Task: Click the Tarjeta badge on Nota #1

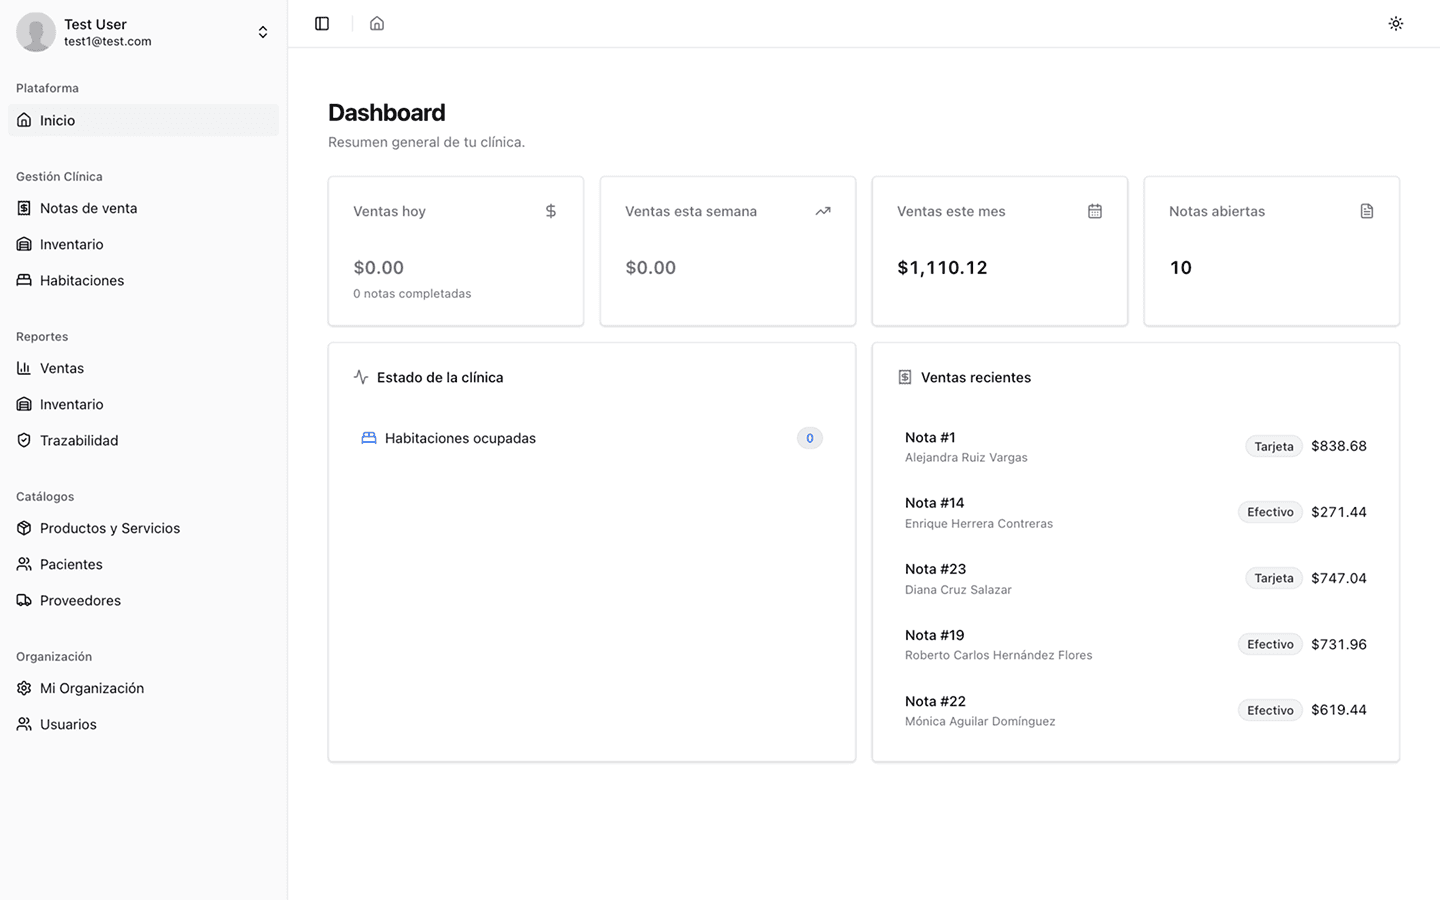Action: point(1273,446)
